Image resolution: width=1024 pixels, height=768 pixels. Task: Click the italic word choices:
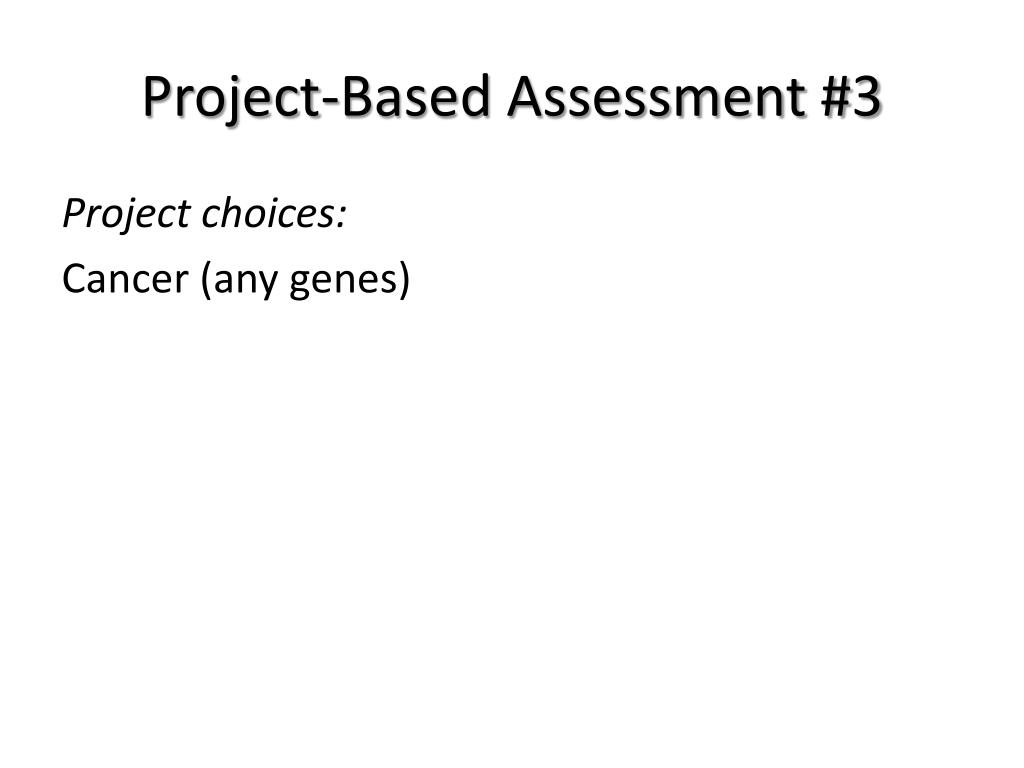coord(274,212)
